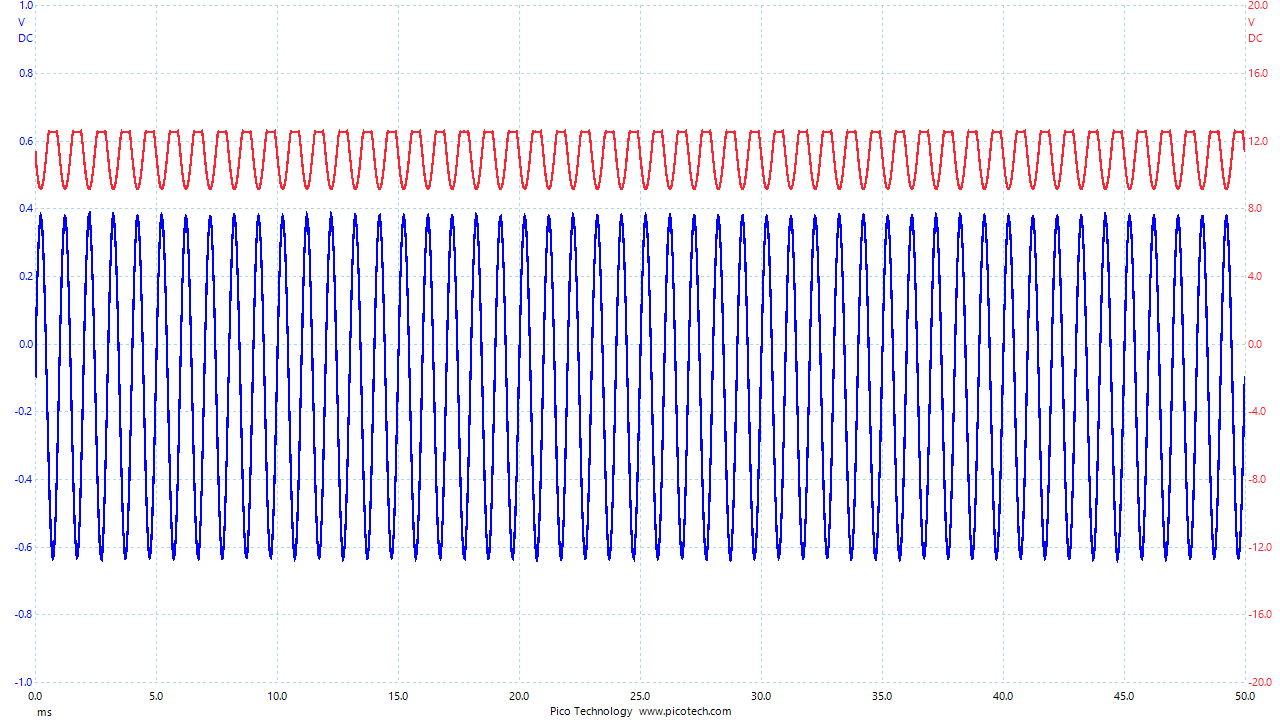Click the ms time unit label
This screenshot has height=720, width=1280.
pyautogui.click(x=44, y=712)
